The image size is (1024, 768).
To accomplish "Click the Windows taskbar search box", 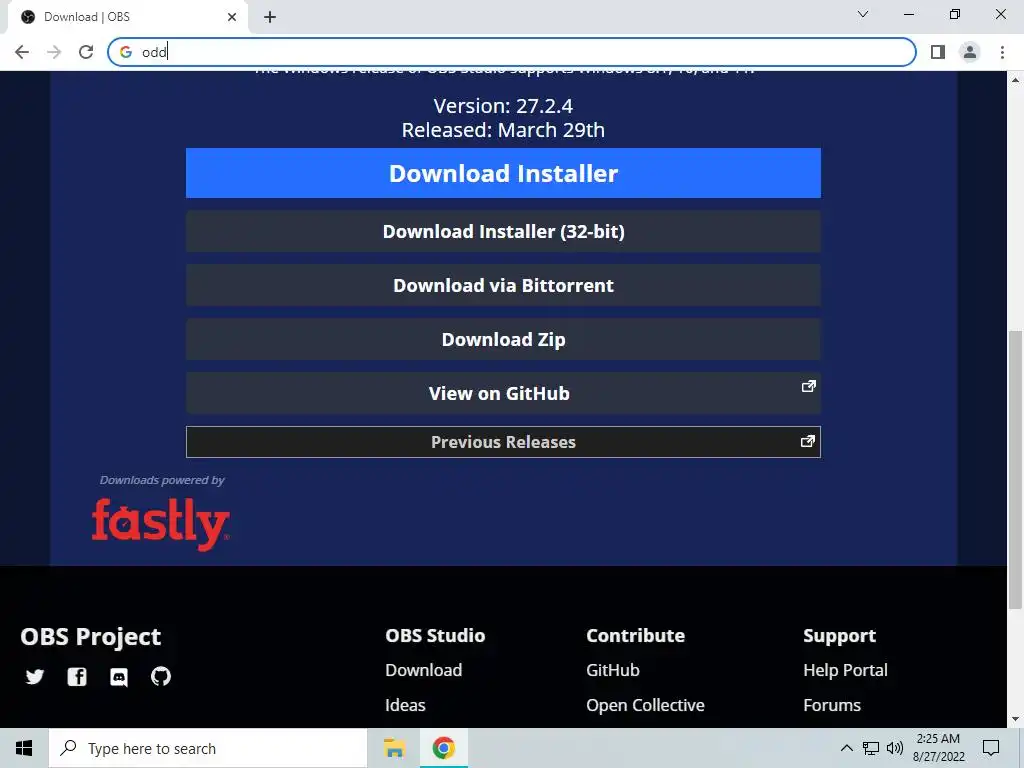I will tap(208, 748).
